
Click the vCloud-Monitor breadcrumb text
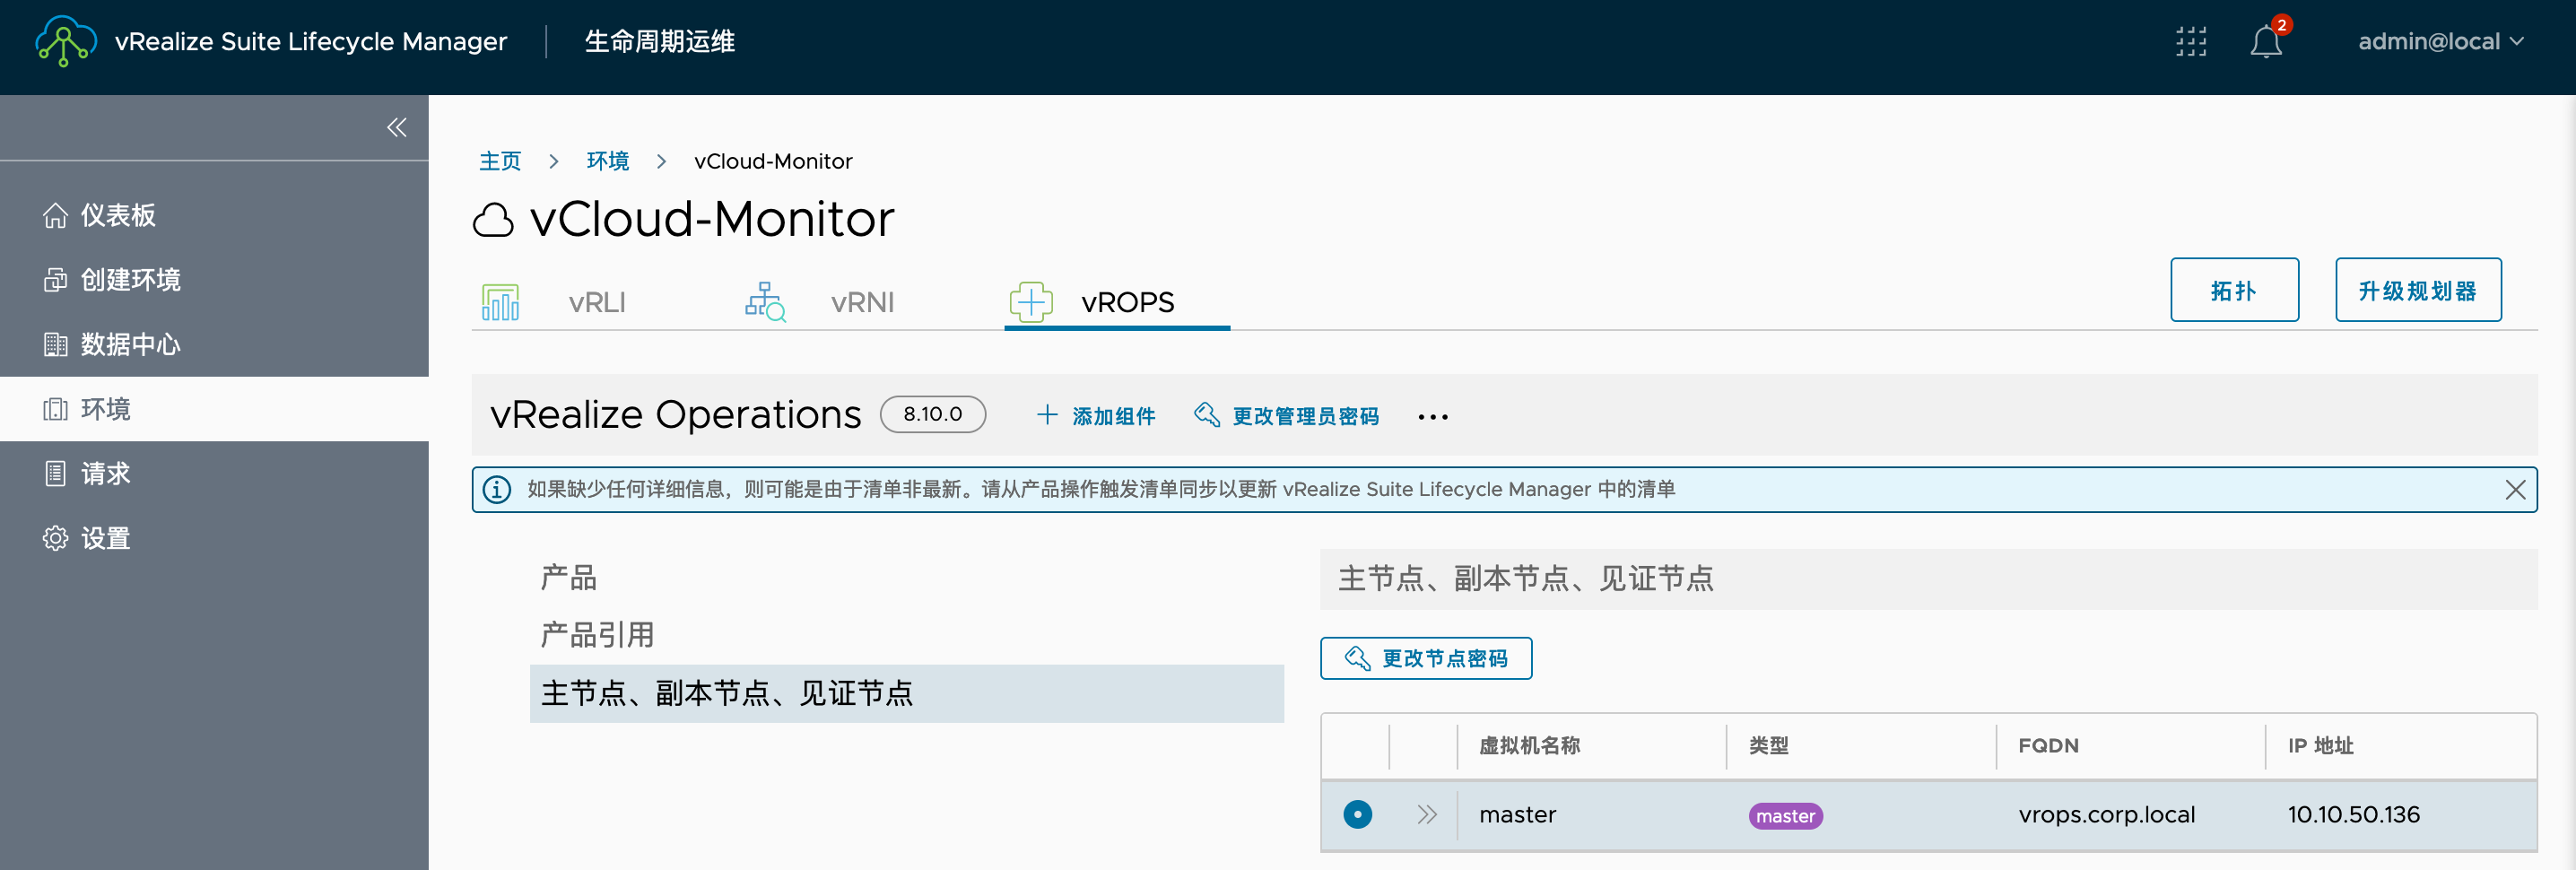point(773,161)
